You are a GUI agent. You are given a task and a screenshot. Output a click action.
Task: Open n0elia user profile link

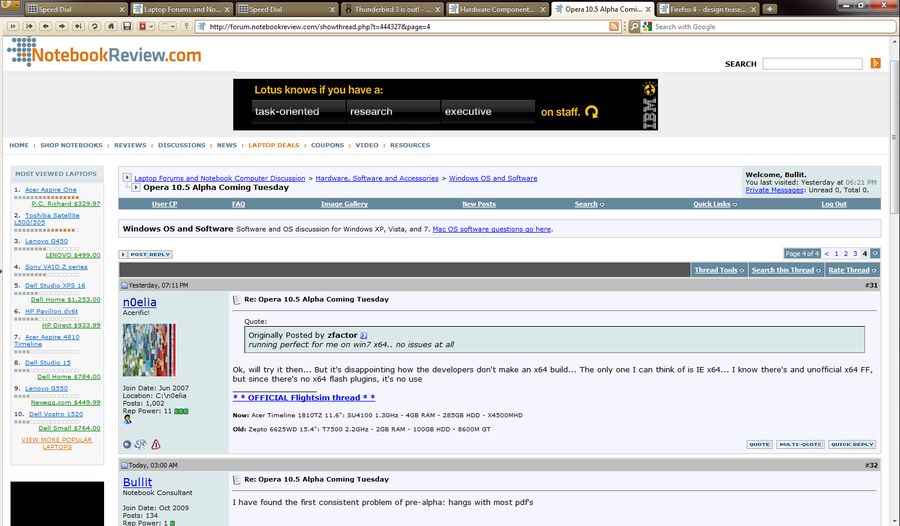click(x=139, y=302)
